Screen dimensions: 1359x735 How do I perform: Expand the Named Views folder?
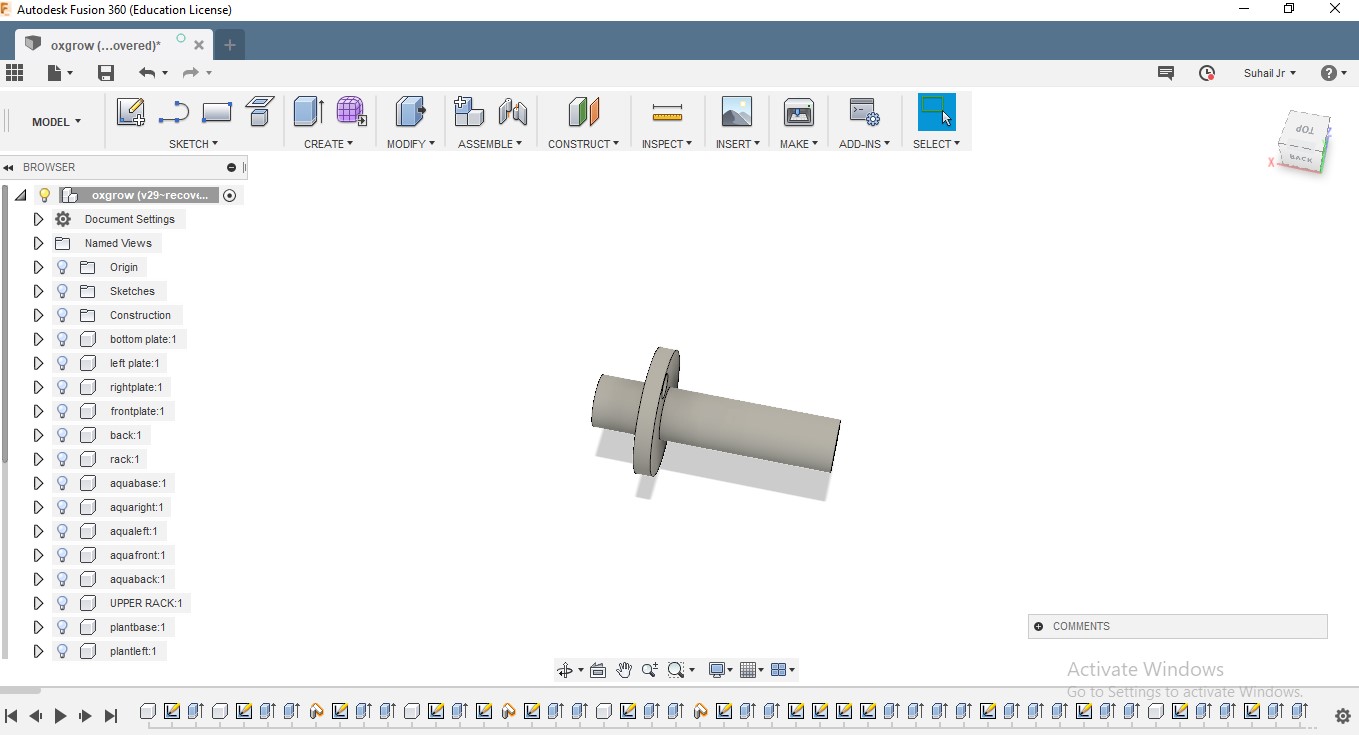(38, 243)
